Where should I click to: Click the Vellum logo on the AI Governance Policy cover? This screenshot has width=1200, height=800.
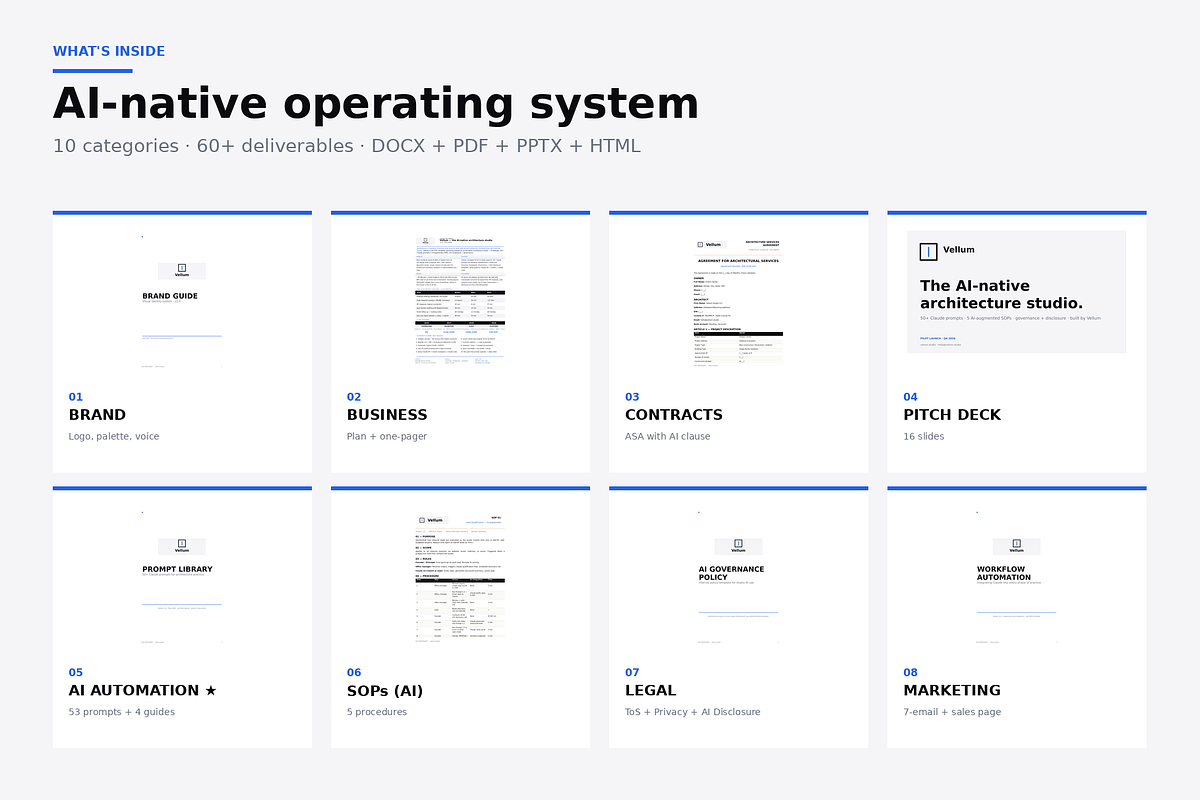[x=738, y=546]
